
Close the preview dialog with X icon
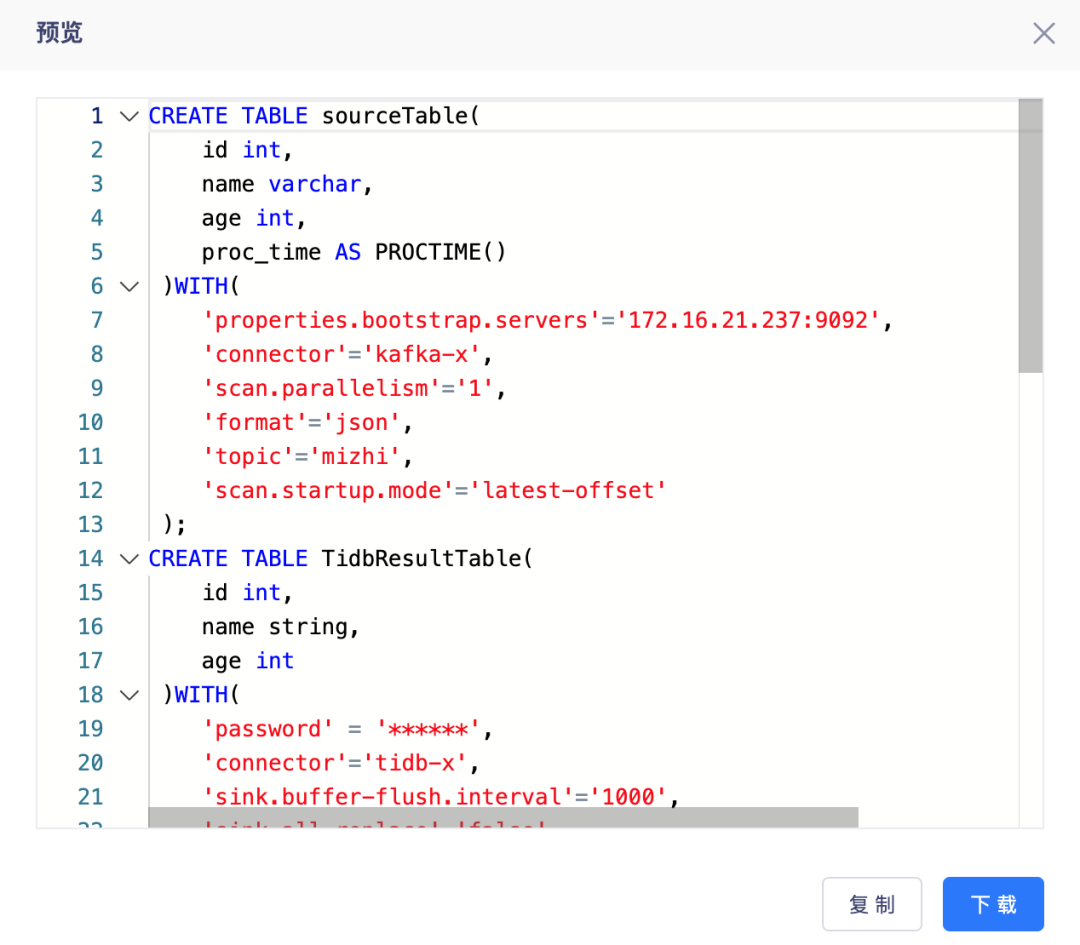point(1043,33)
